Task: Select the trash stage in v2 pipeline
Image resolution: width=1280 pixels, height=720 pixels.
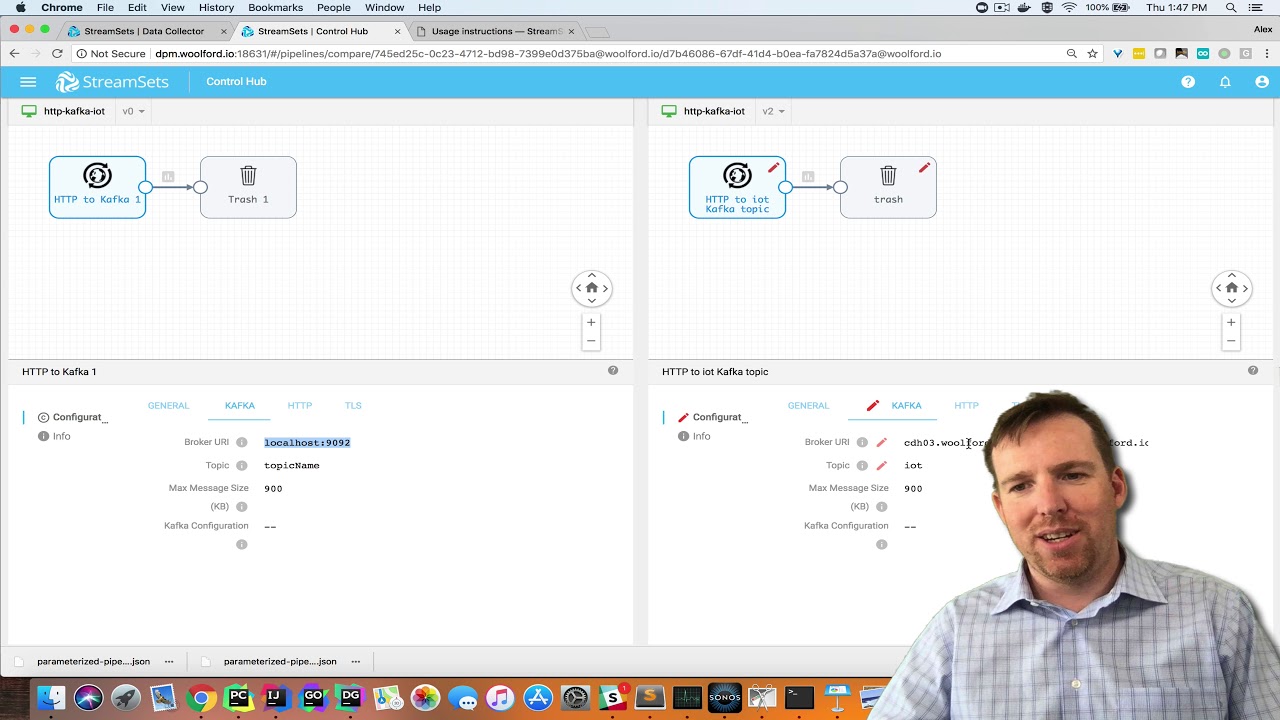Action: click(888, 187)
